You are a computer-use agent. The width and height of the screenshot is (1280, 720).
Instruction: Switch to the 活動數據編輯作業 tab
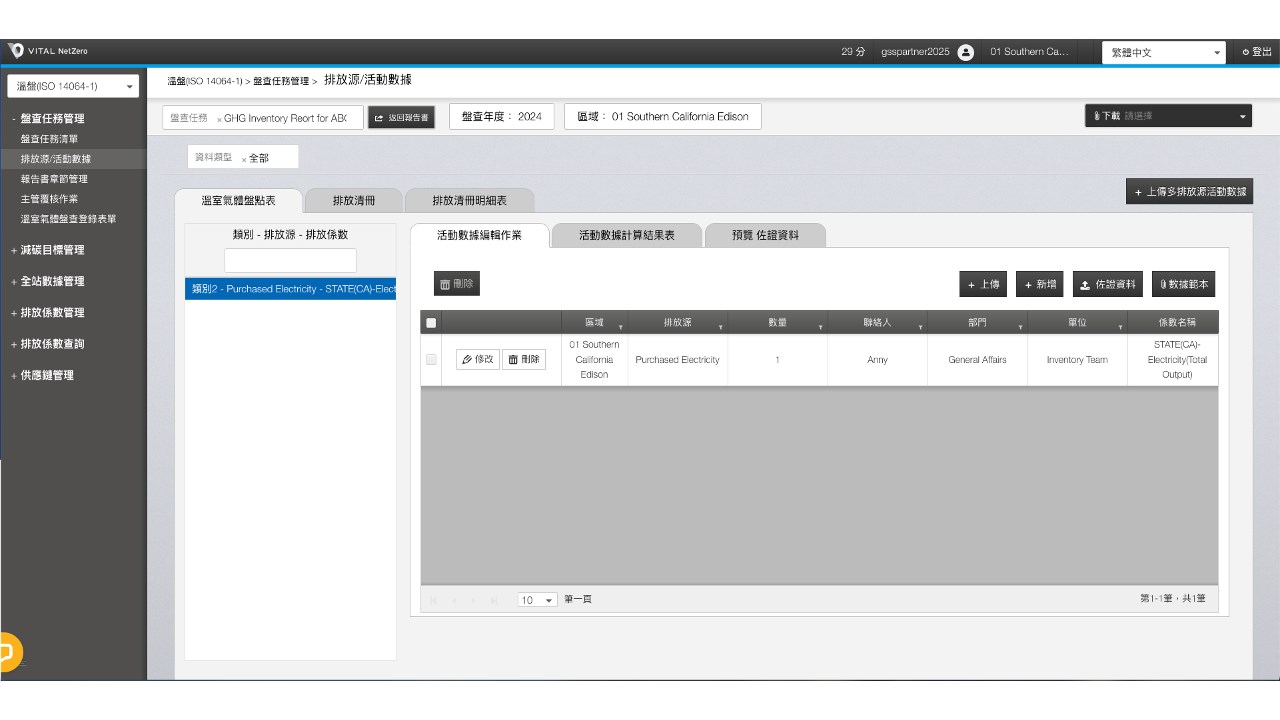[479, 235]
